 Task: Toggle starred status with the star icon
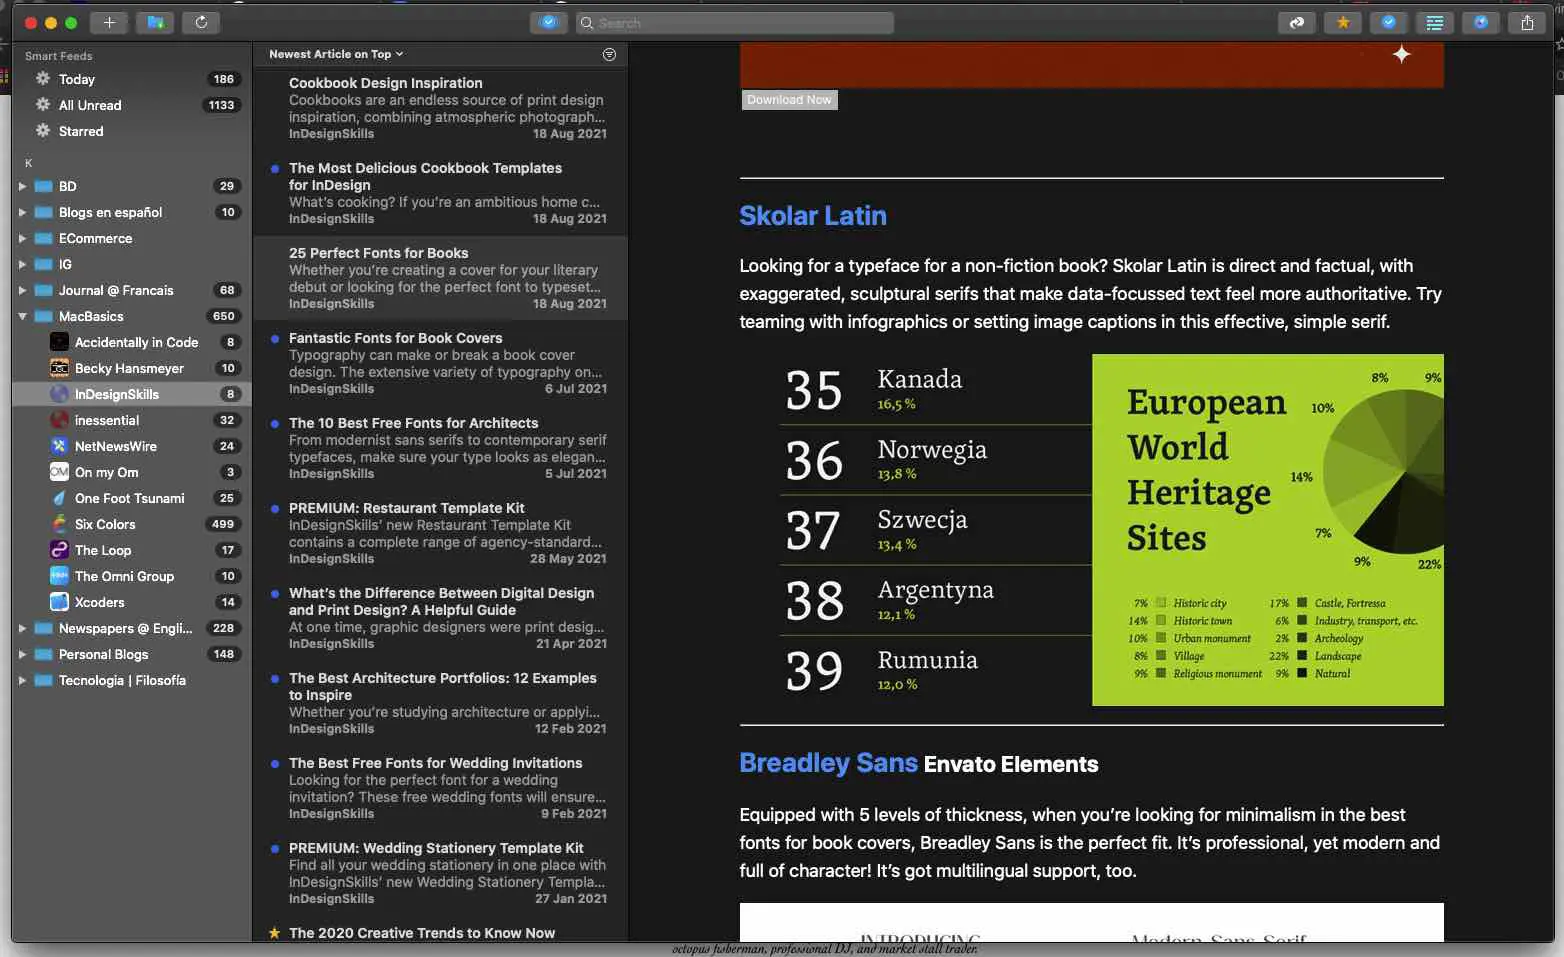click(x=1342, y=22)
